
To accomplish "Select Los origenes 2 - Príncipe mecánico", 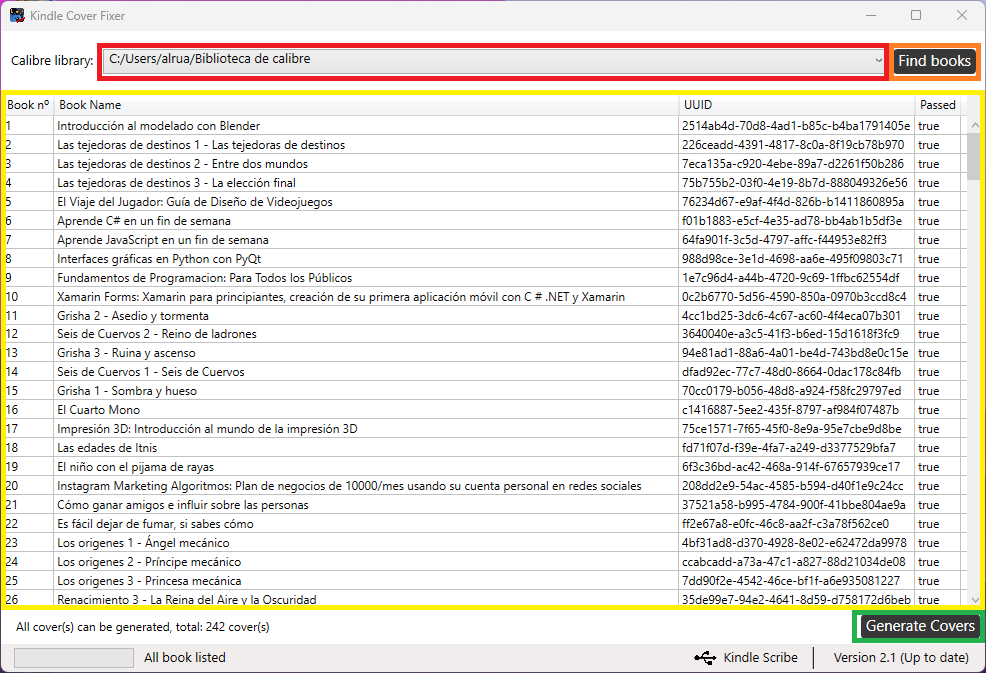I will [x=483, y=562].
